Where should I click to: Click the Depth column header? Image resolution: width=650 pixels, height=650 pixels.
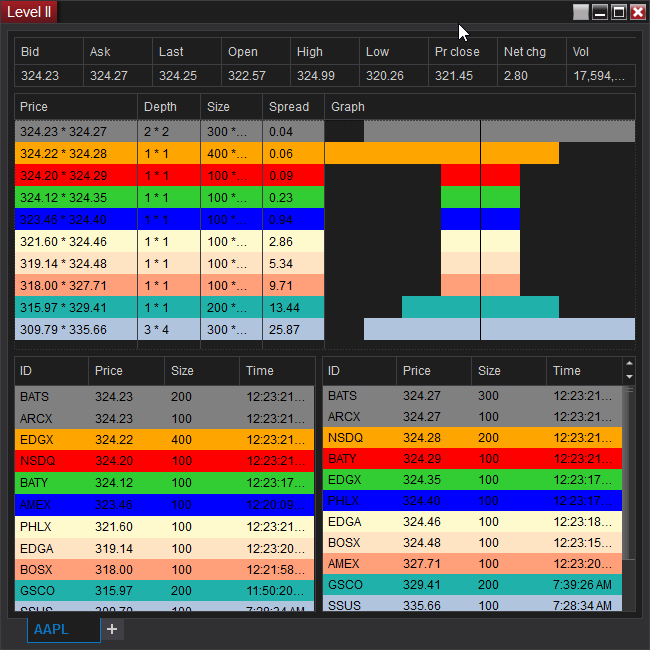169,107
